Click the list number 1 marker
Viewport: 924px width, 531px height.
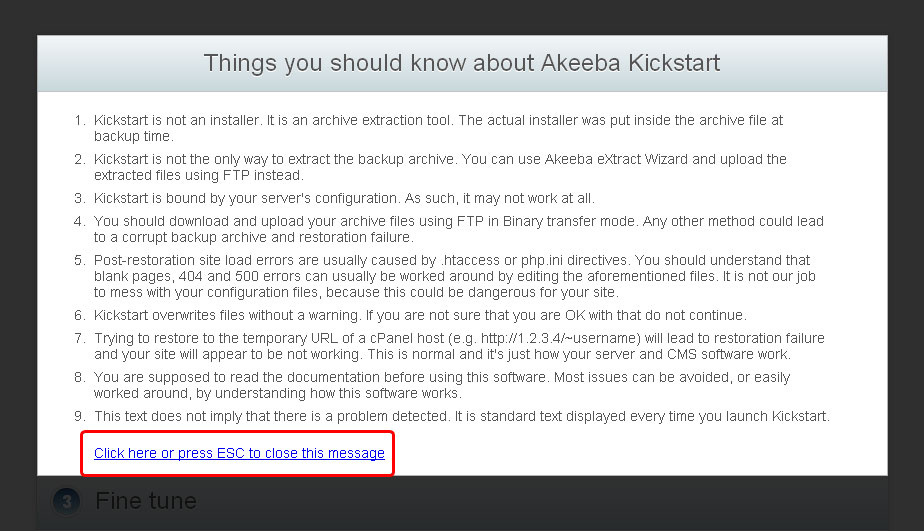pyautogui.click(x=80, y=120)
